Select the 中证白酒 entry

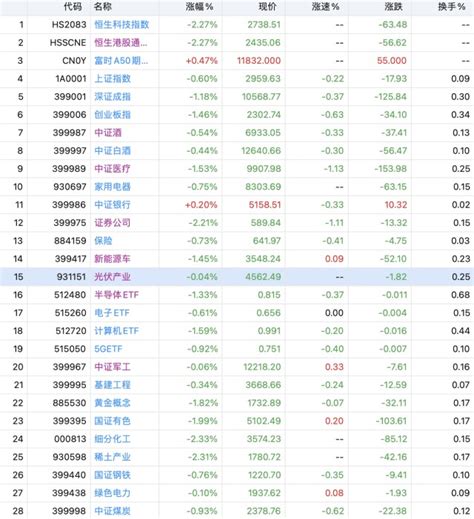[112, 151]
